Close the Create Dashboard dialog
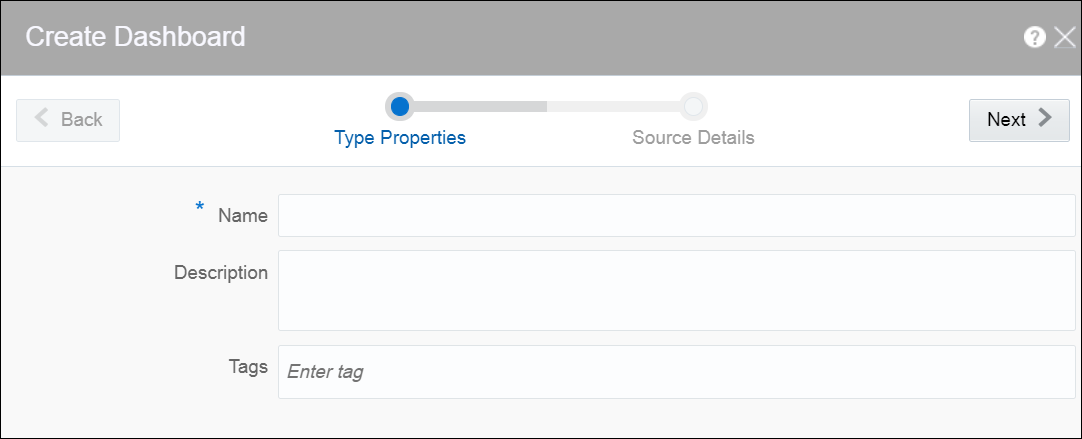The height and width of the screenshot is (439, 1082). point(1064,37)
